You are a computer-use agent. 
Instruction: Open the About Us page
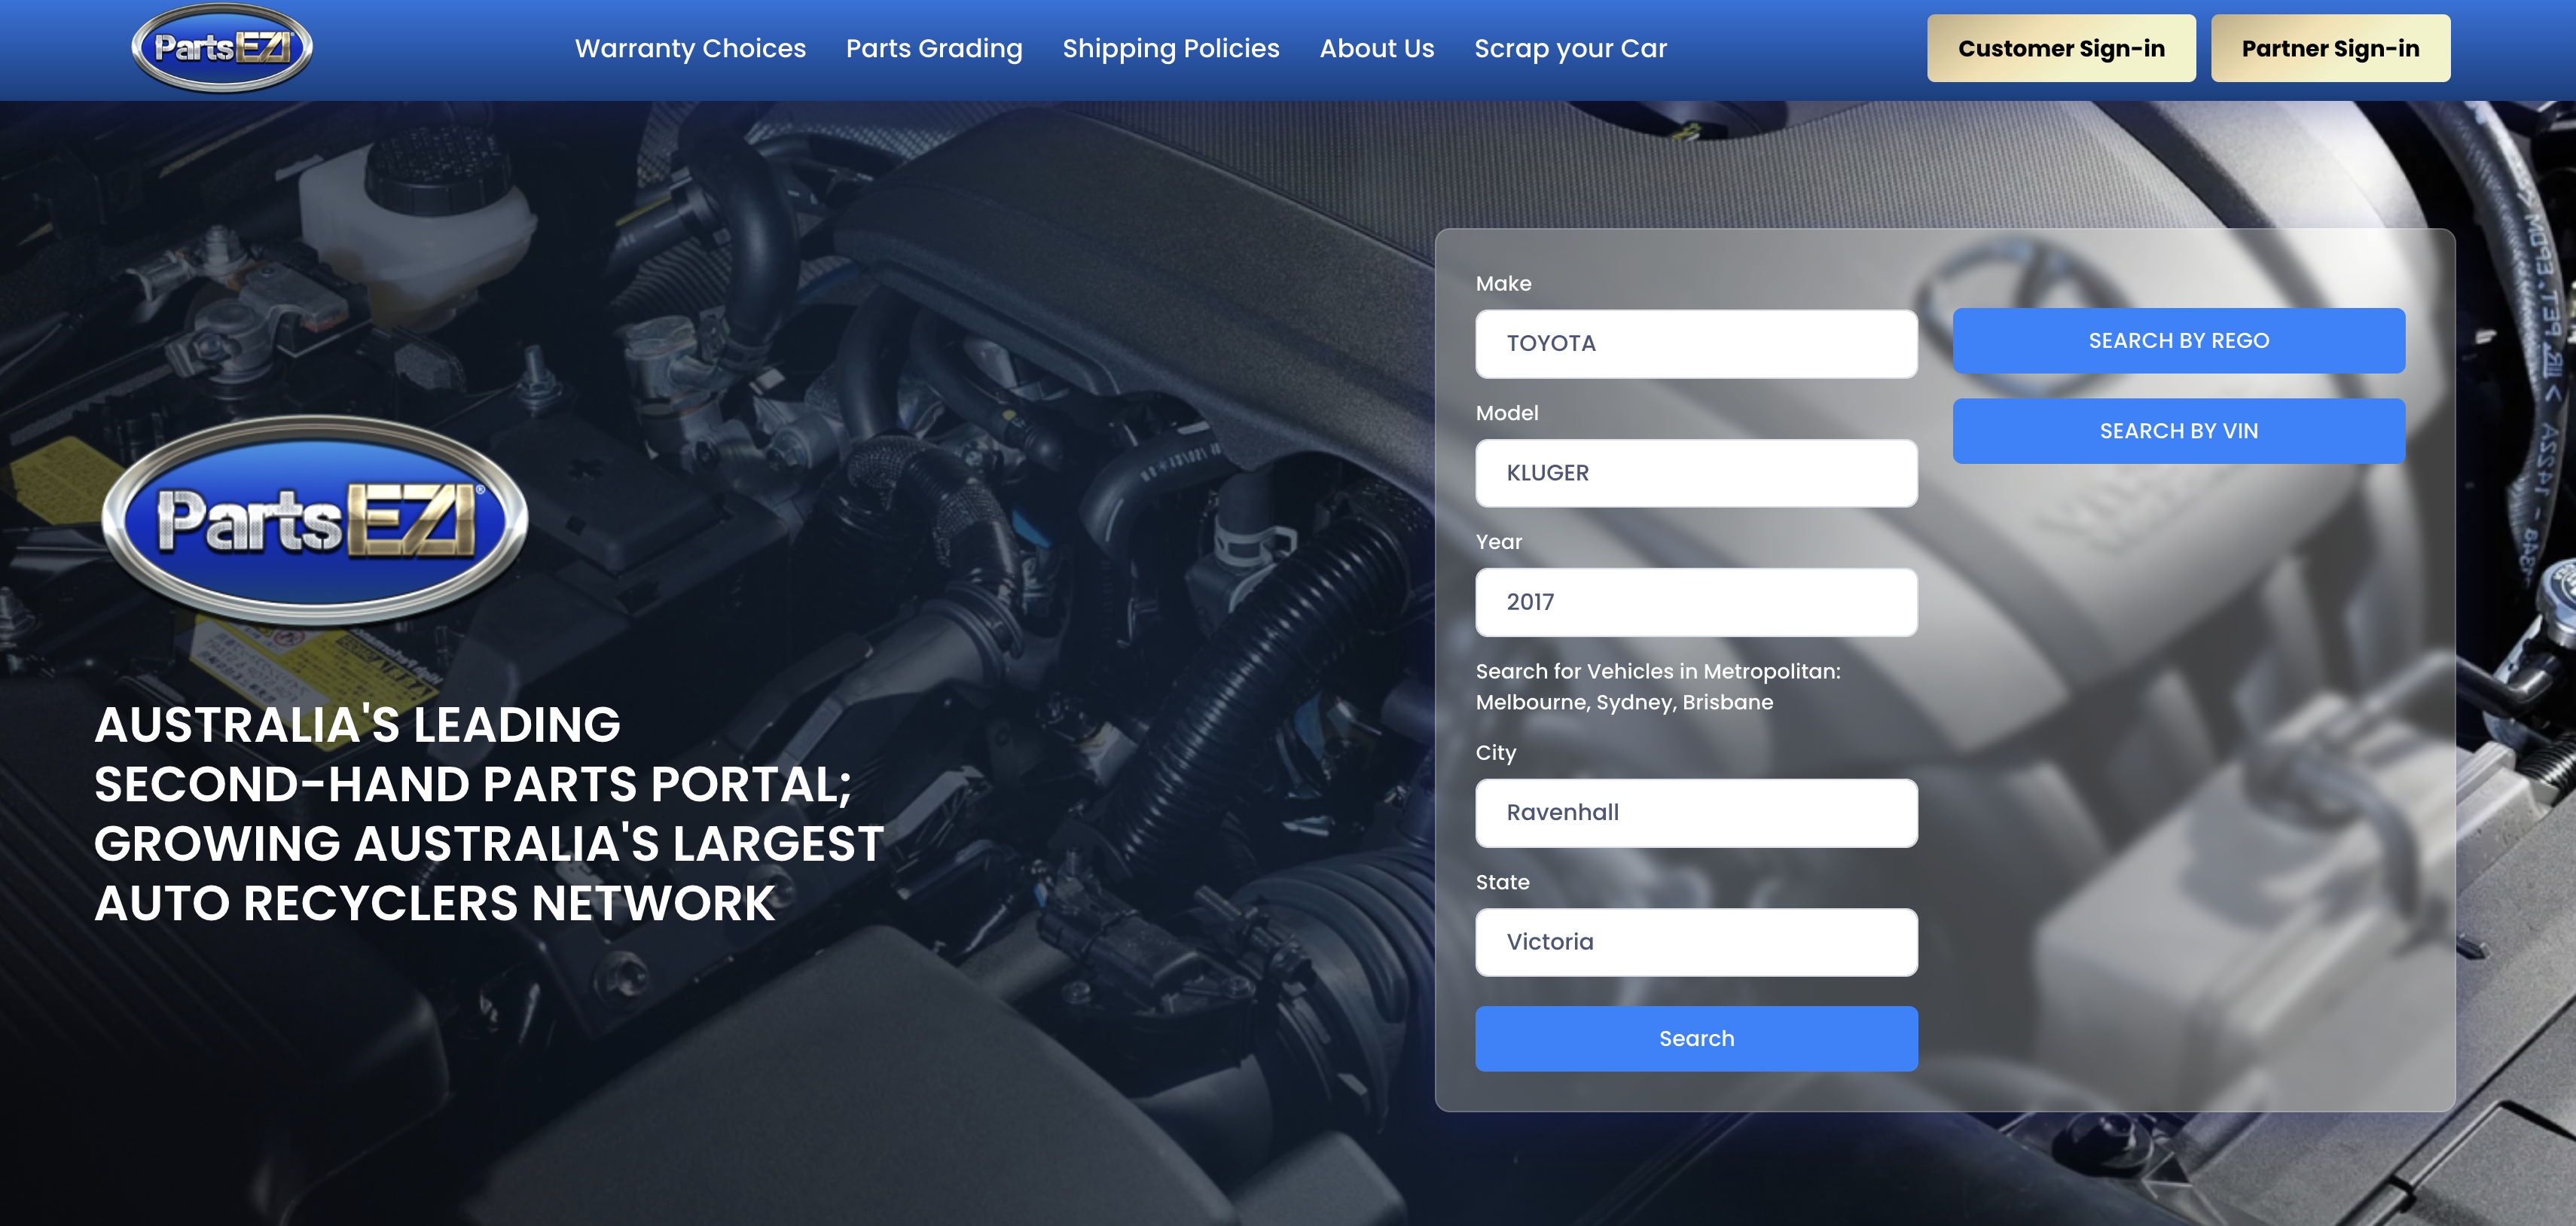1377,47
